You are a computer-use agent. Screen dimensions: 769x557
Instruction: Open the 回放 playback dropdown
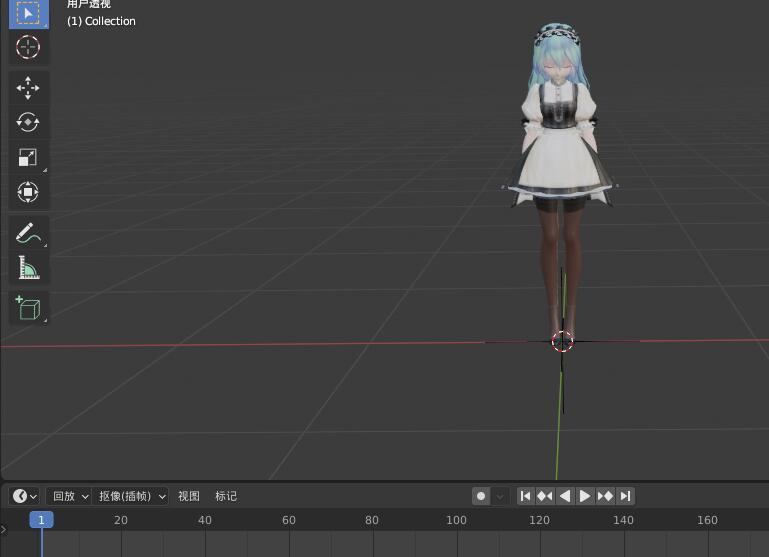69,496
